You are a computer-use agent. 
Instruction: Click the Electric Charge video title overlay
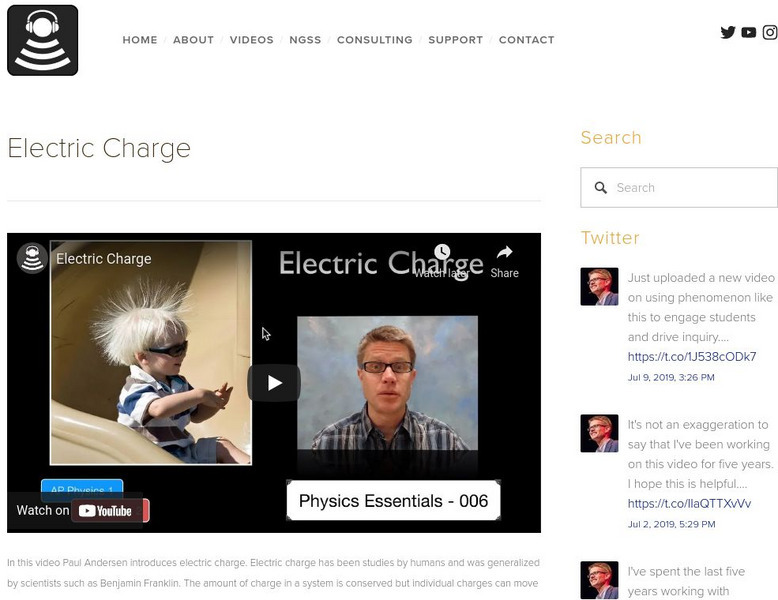[104, 259]
